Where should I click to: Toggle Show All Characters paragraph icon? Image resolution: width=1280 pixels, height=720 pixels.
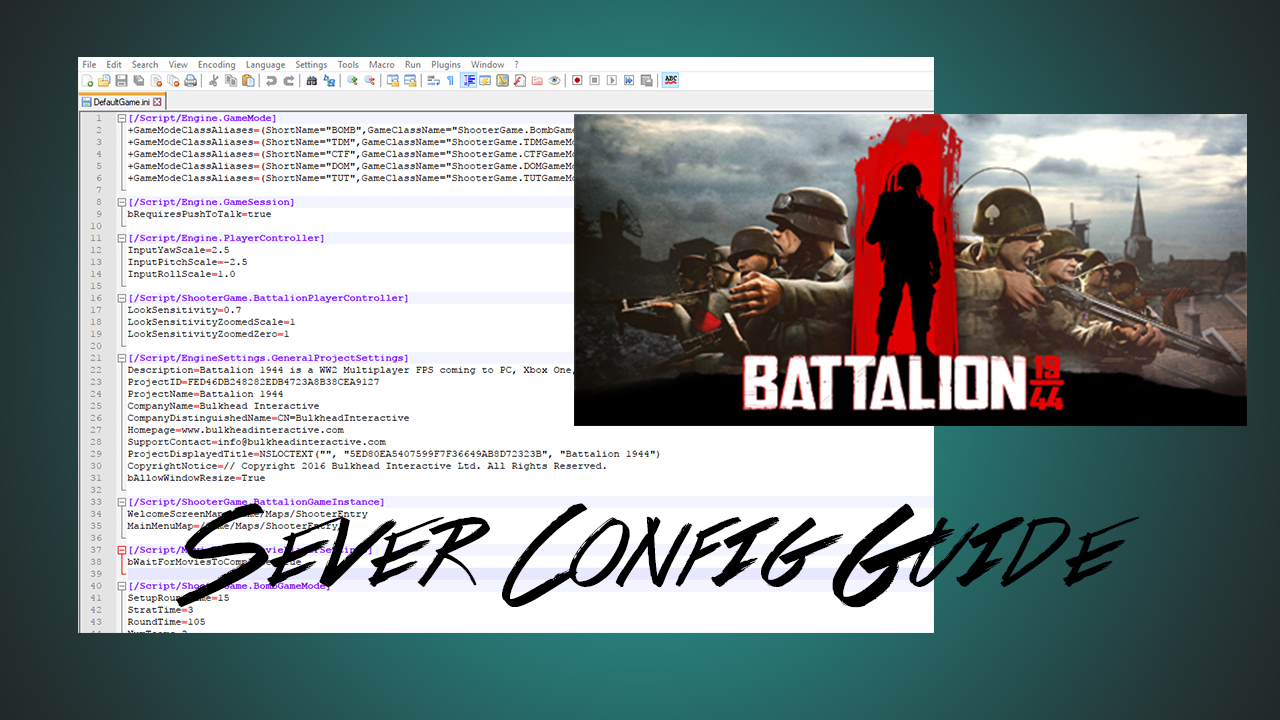pyautogui.click(x=450, y=81)
